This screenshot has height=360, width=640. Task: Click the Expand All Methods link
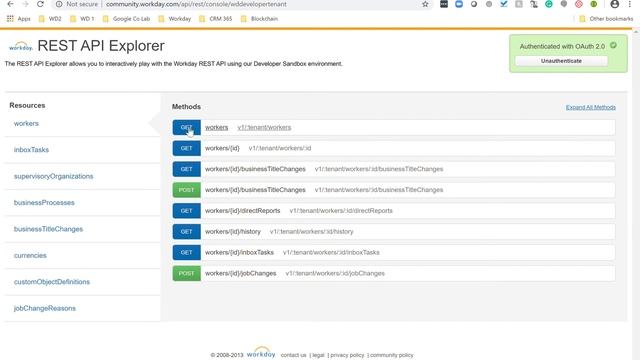pos(591,107)
